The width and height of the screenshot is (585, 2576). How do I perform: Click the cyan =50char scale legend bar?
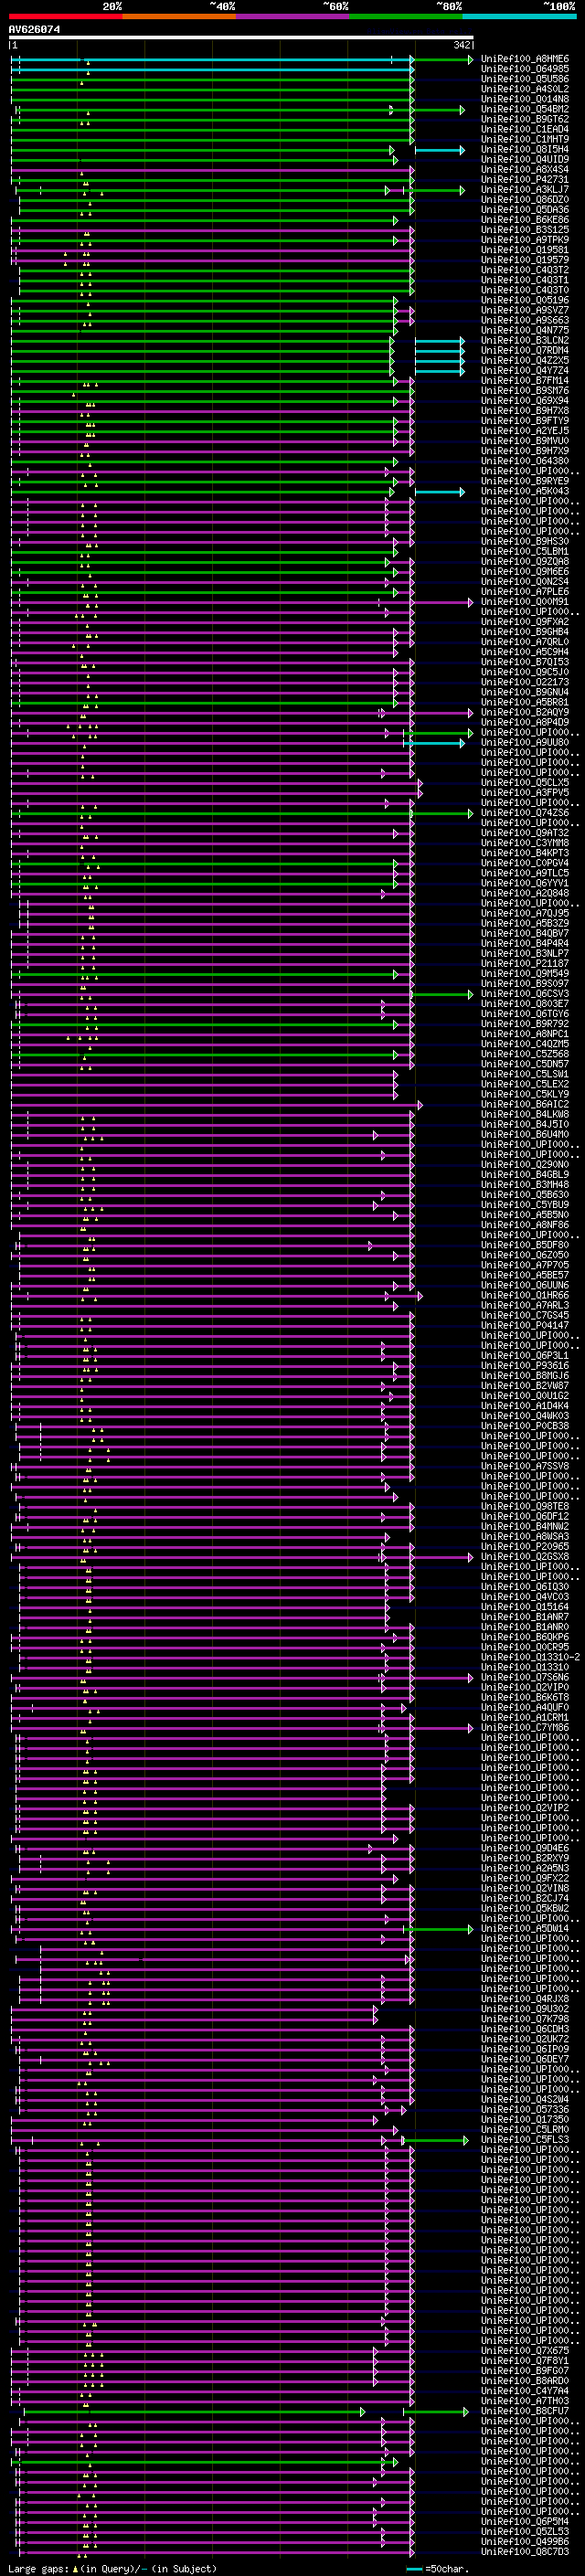415,2569
